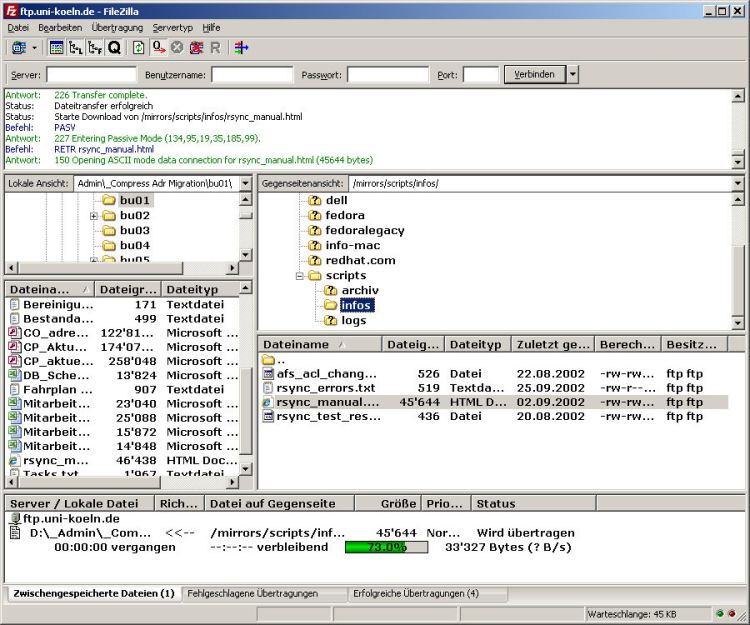
Task: Sort remote files by Dateiname column
Action: (320, 345)
